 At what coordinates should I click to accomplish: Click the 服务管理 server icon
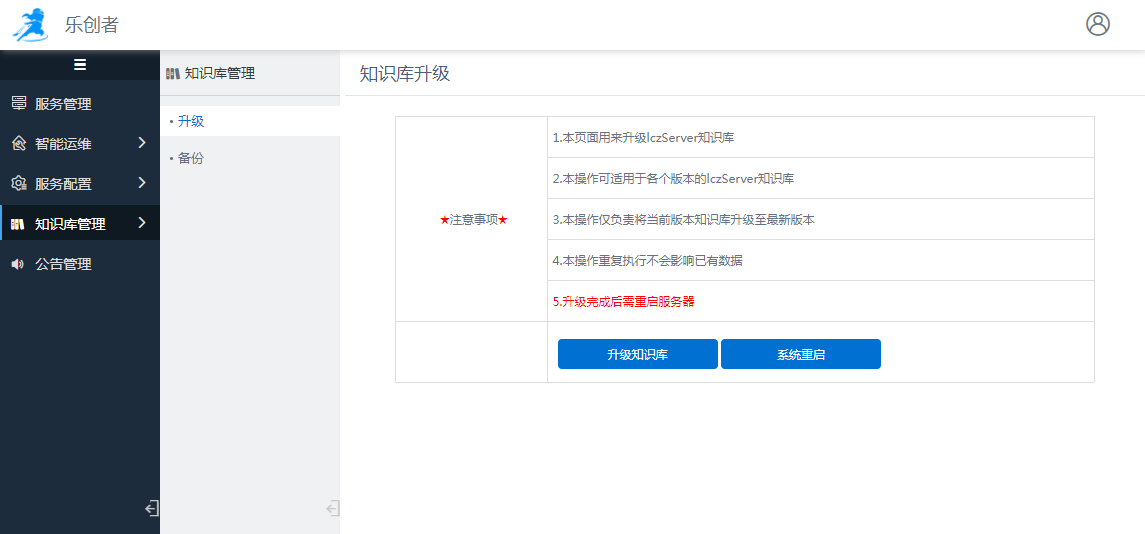19,104
